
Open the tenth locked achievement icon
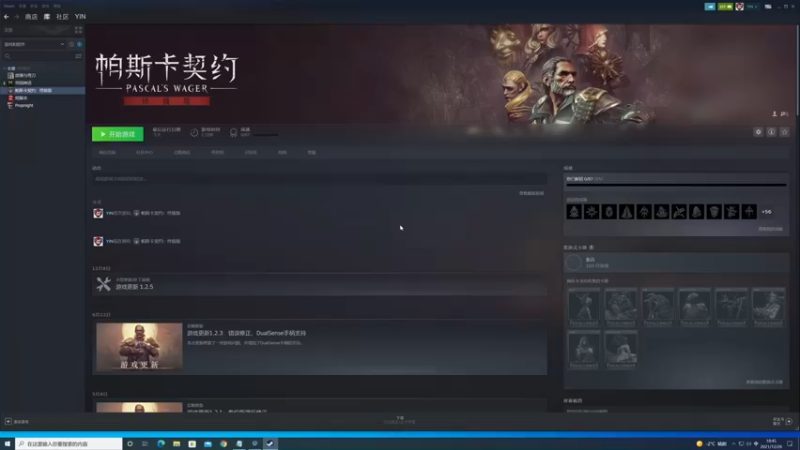[x=732, y=212]
